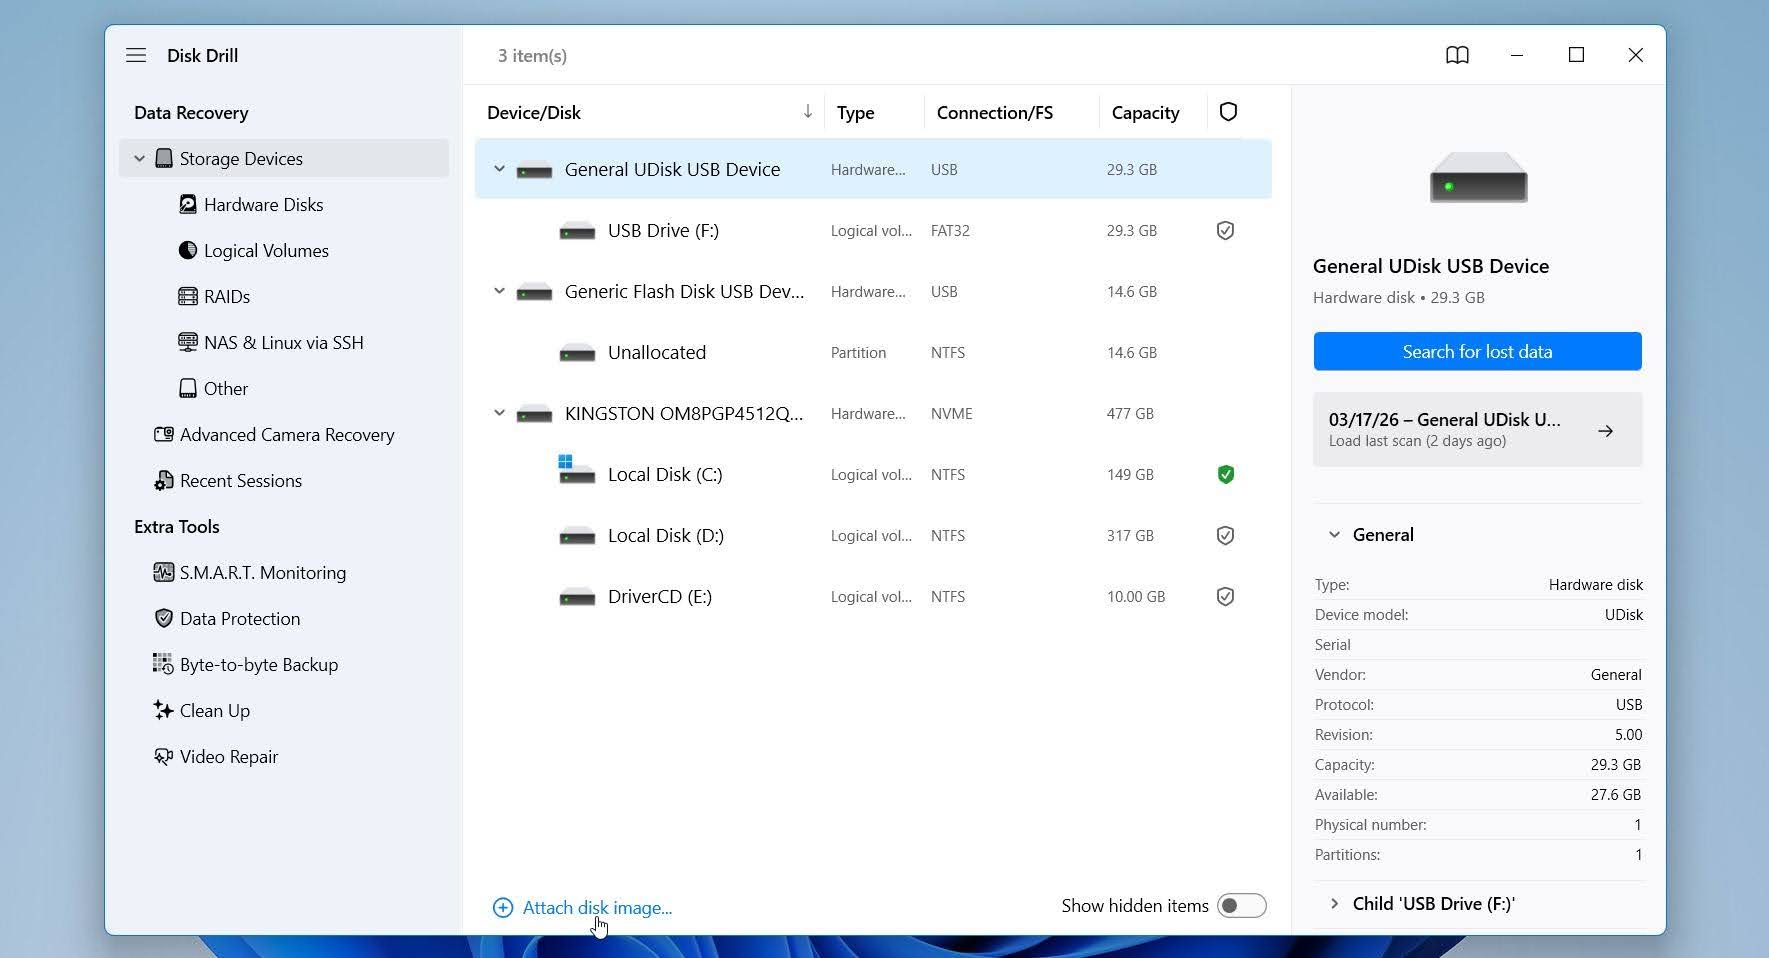This screenshot has width=1769, height=958.
Task: Click the Data Protection shield icon
Action: (x=164, y=618)
